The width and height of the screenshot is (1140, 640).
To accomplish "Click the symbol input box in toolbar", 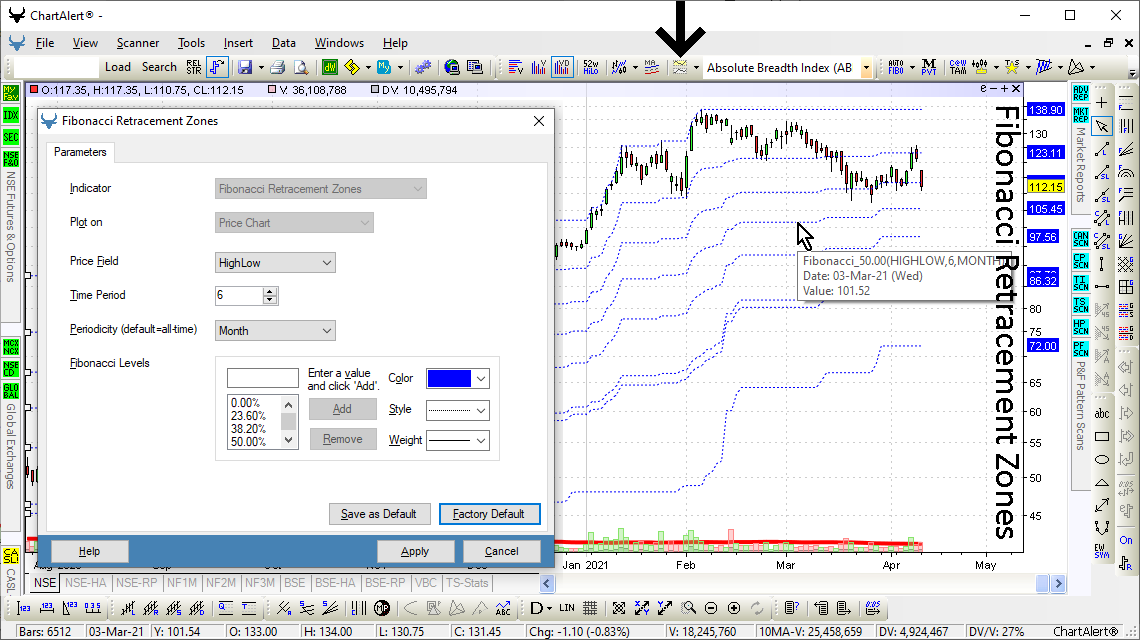I will [x=55, y=68].
